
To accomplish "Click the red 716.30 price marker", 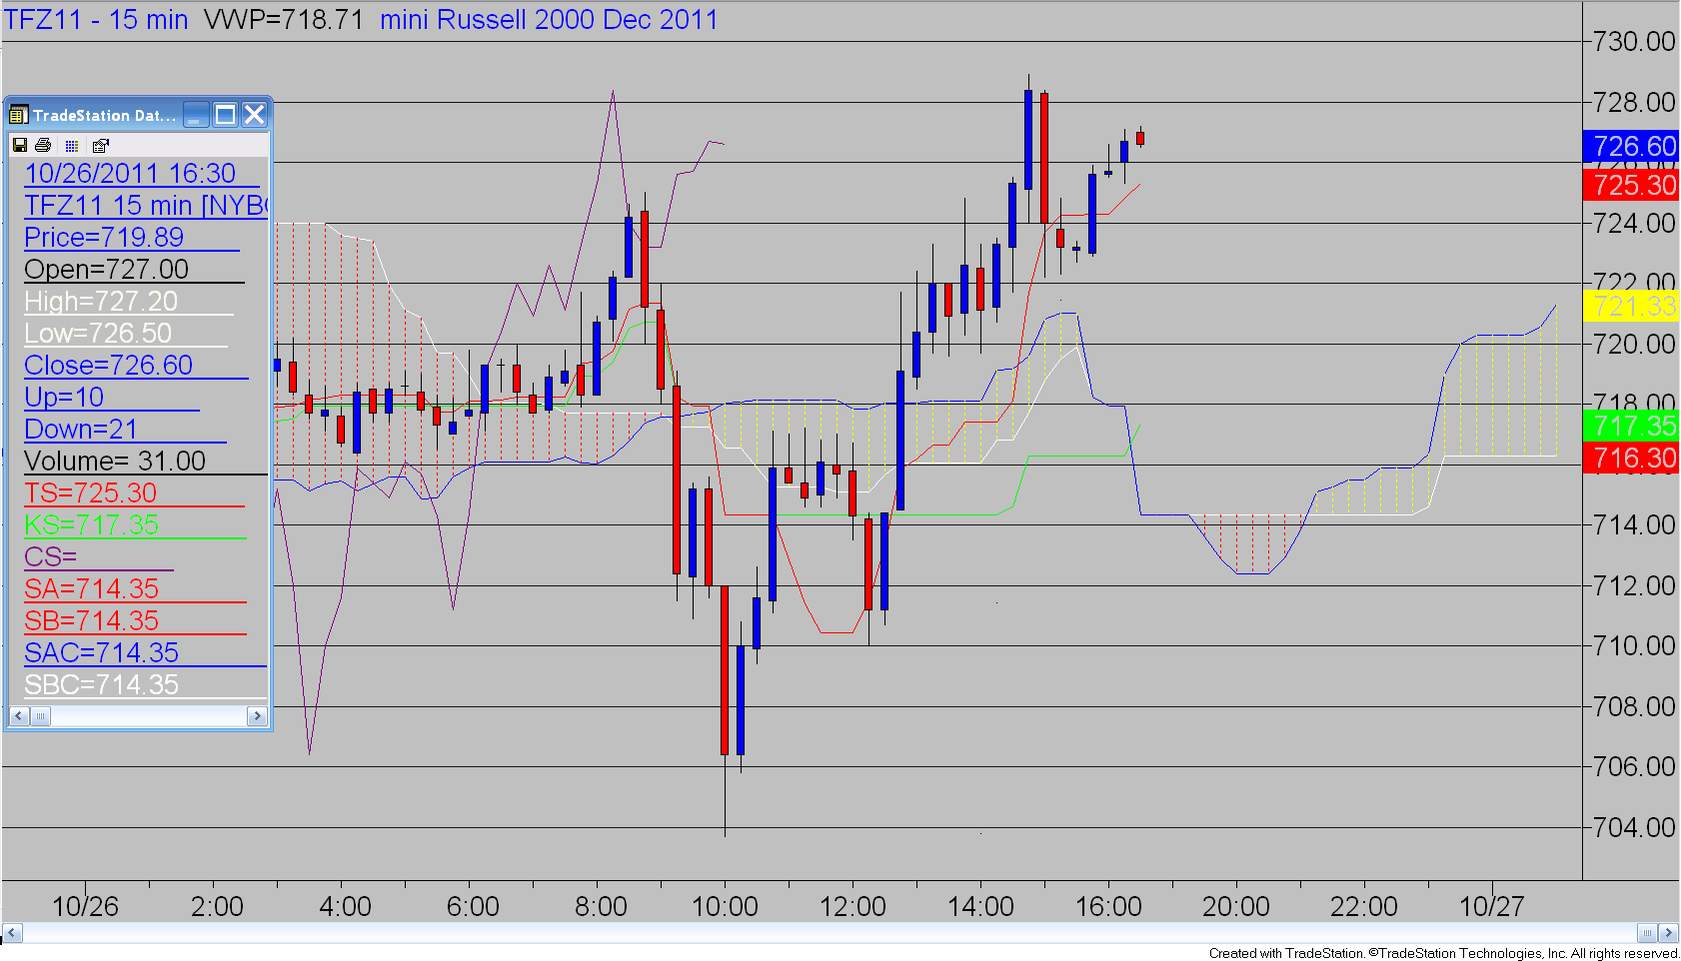I will pos(1631,458).
